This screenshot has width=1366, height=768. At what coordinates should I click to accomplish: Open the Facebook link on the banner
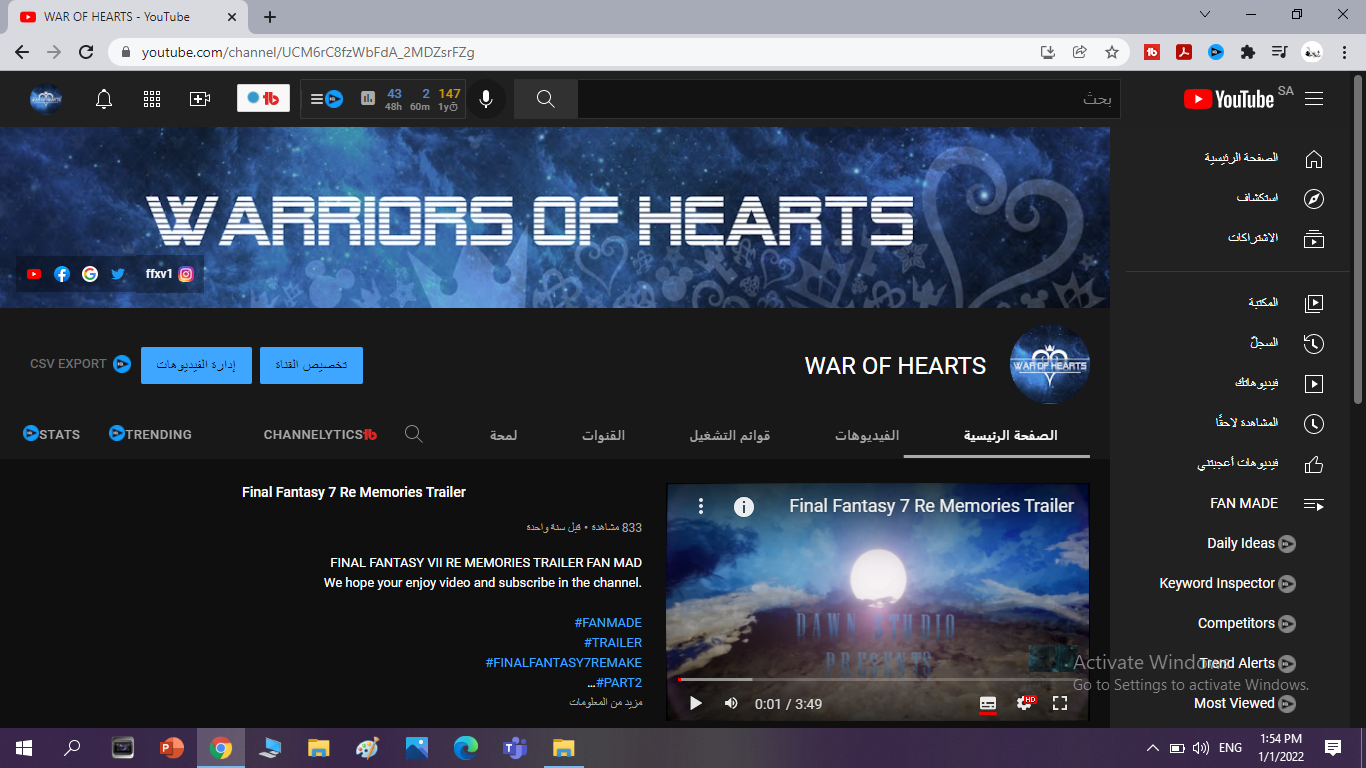pos(62,274)
